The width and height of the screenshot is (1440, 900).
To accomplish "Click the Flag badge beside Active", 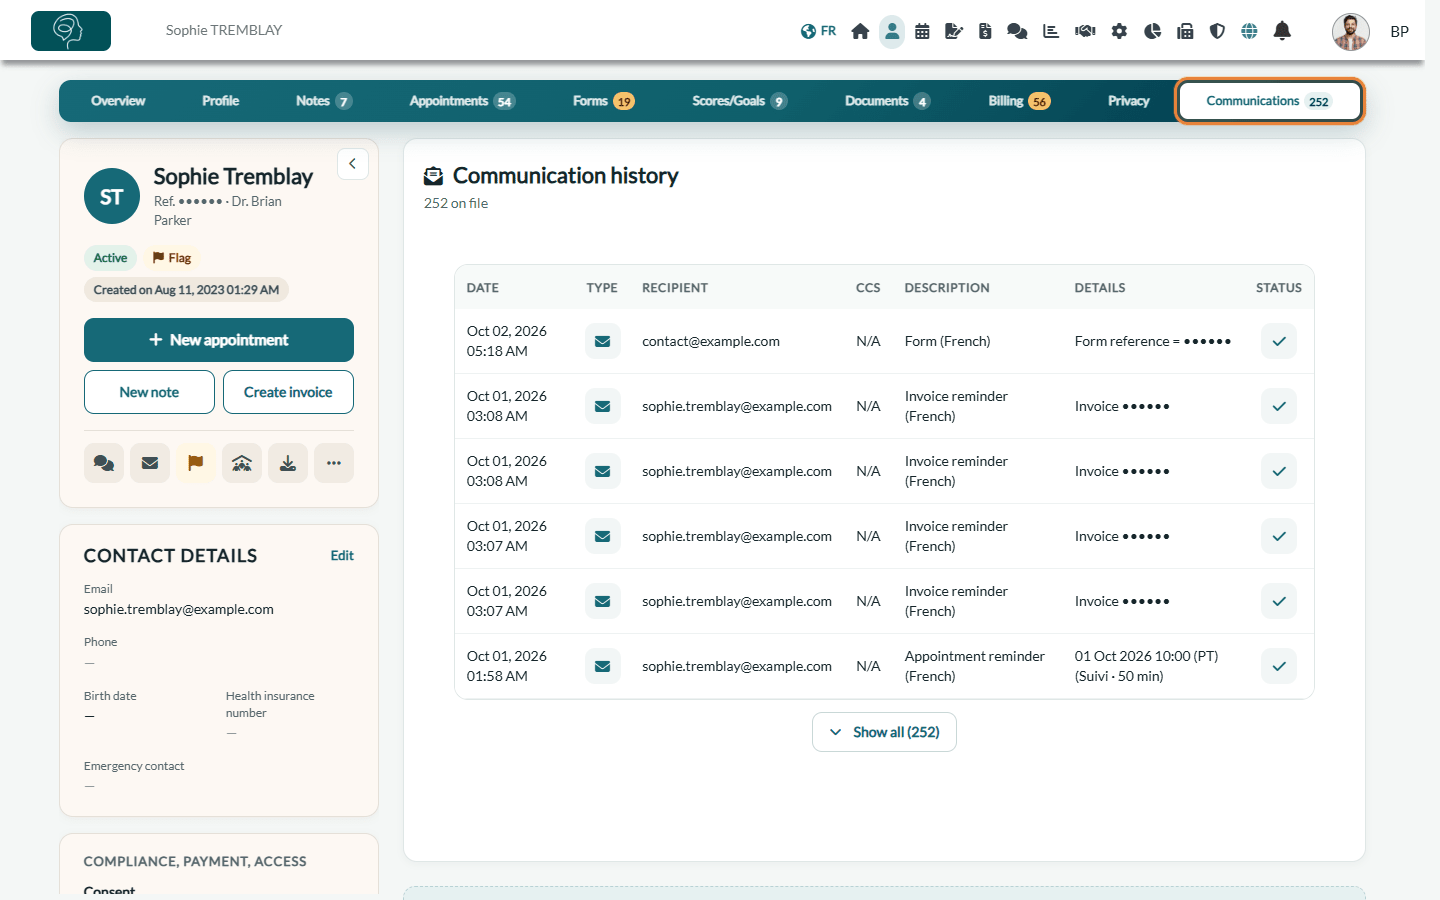I will [x=172, y=258].
